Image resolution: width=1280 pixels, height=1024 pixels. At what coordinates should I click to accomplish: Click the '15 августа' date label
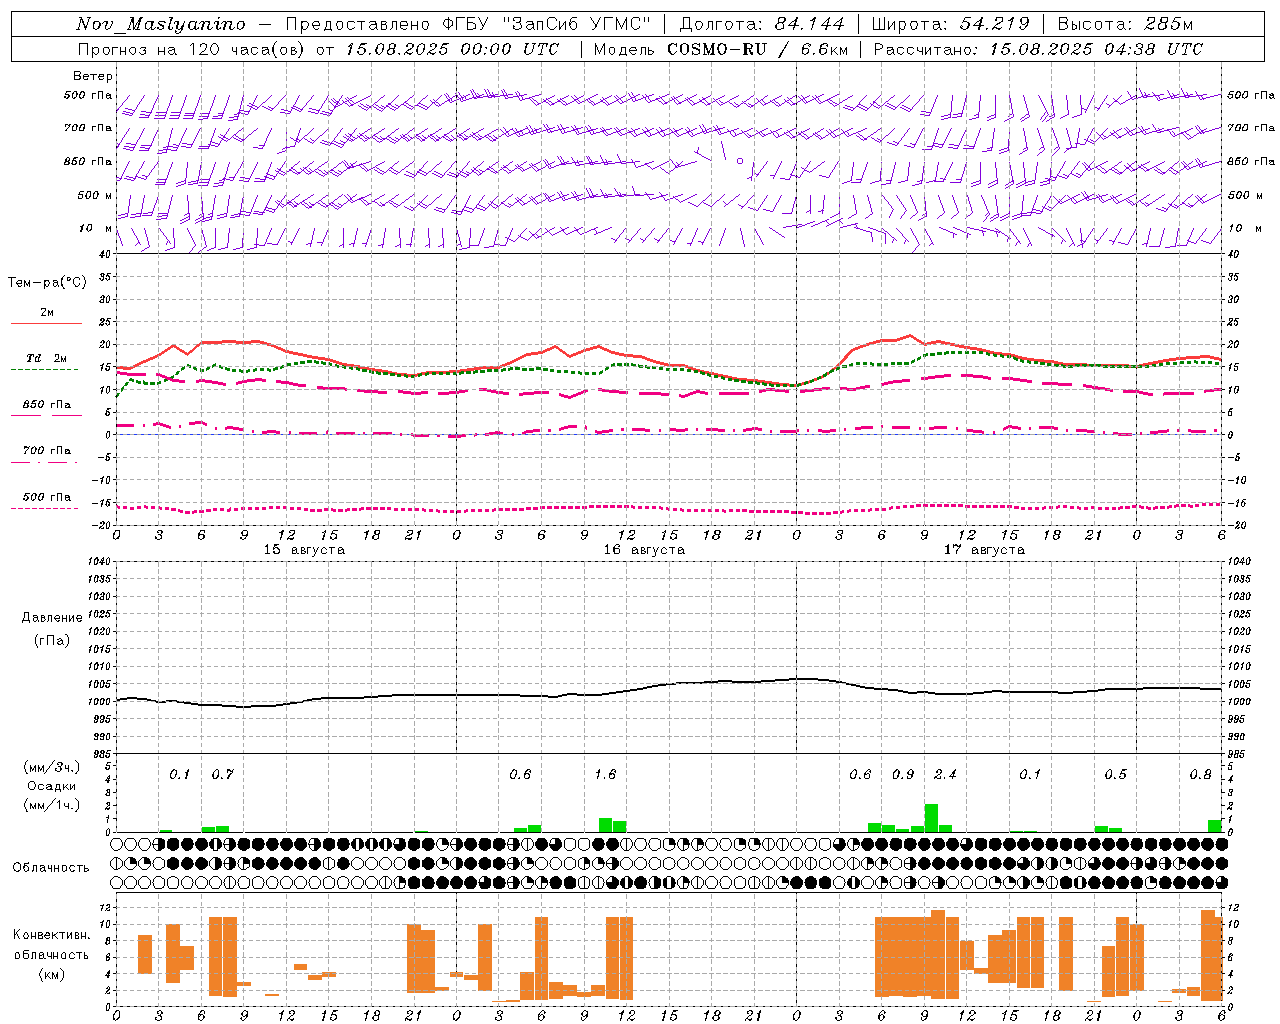point(304,550)
